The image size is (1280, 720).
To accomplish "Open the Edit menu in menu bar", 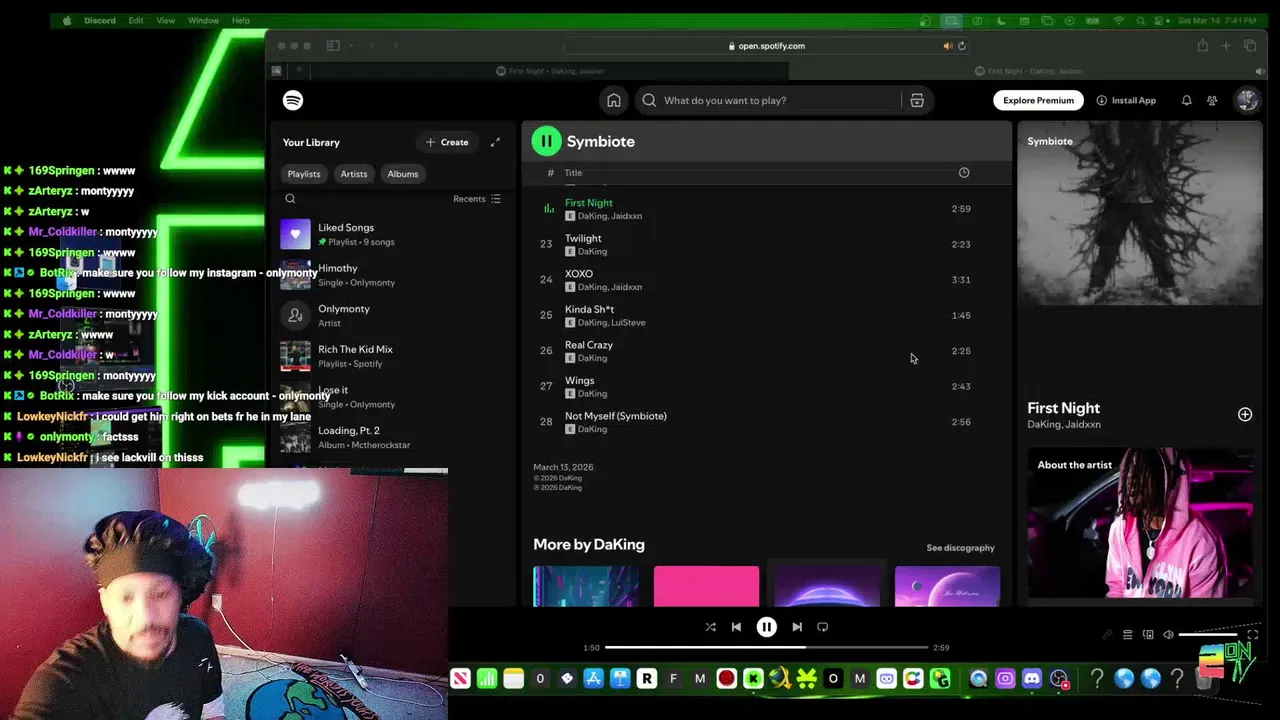I will point(135,20).
